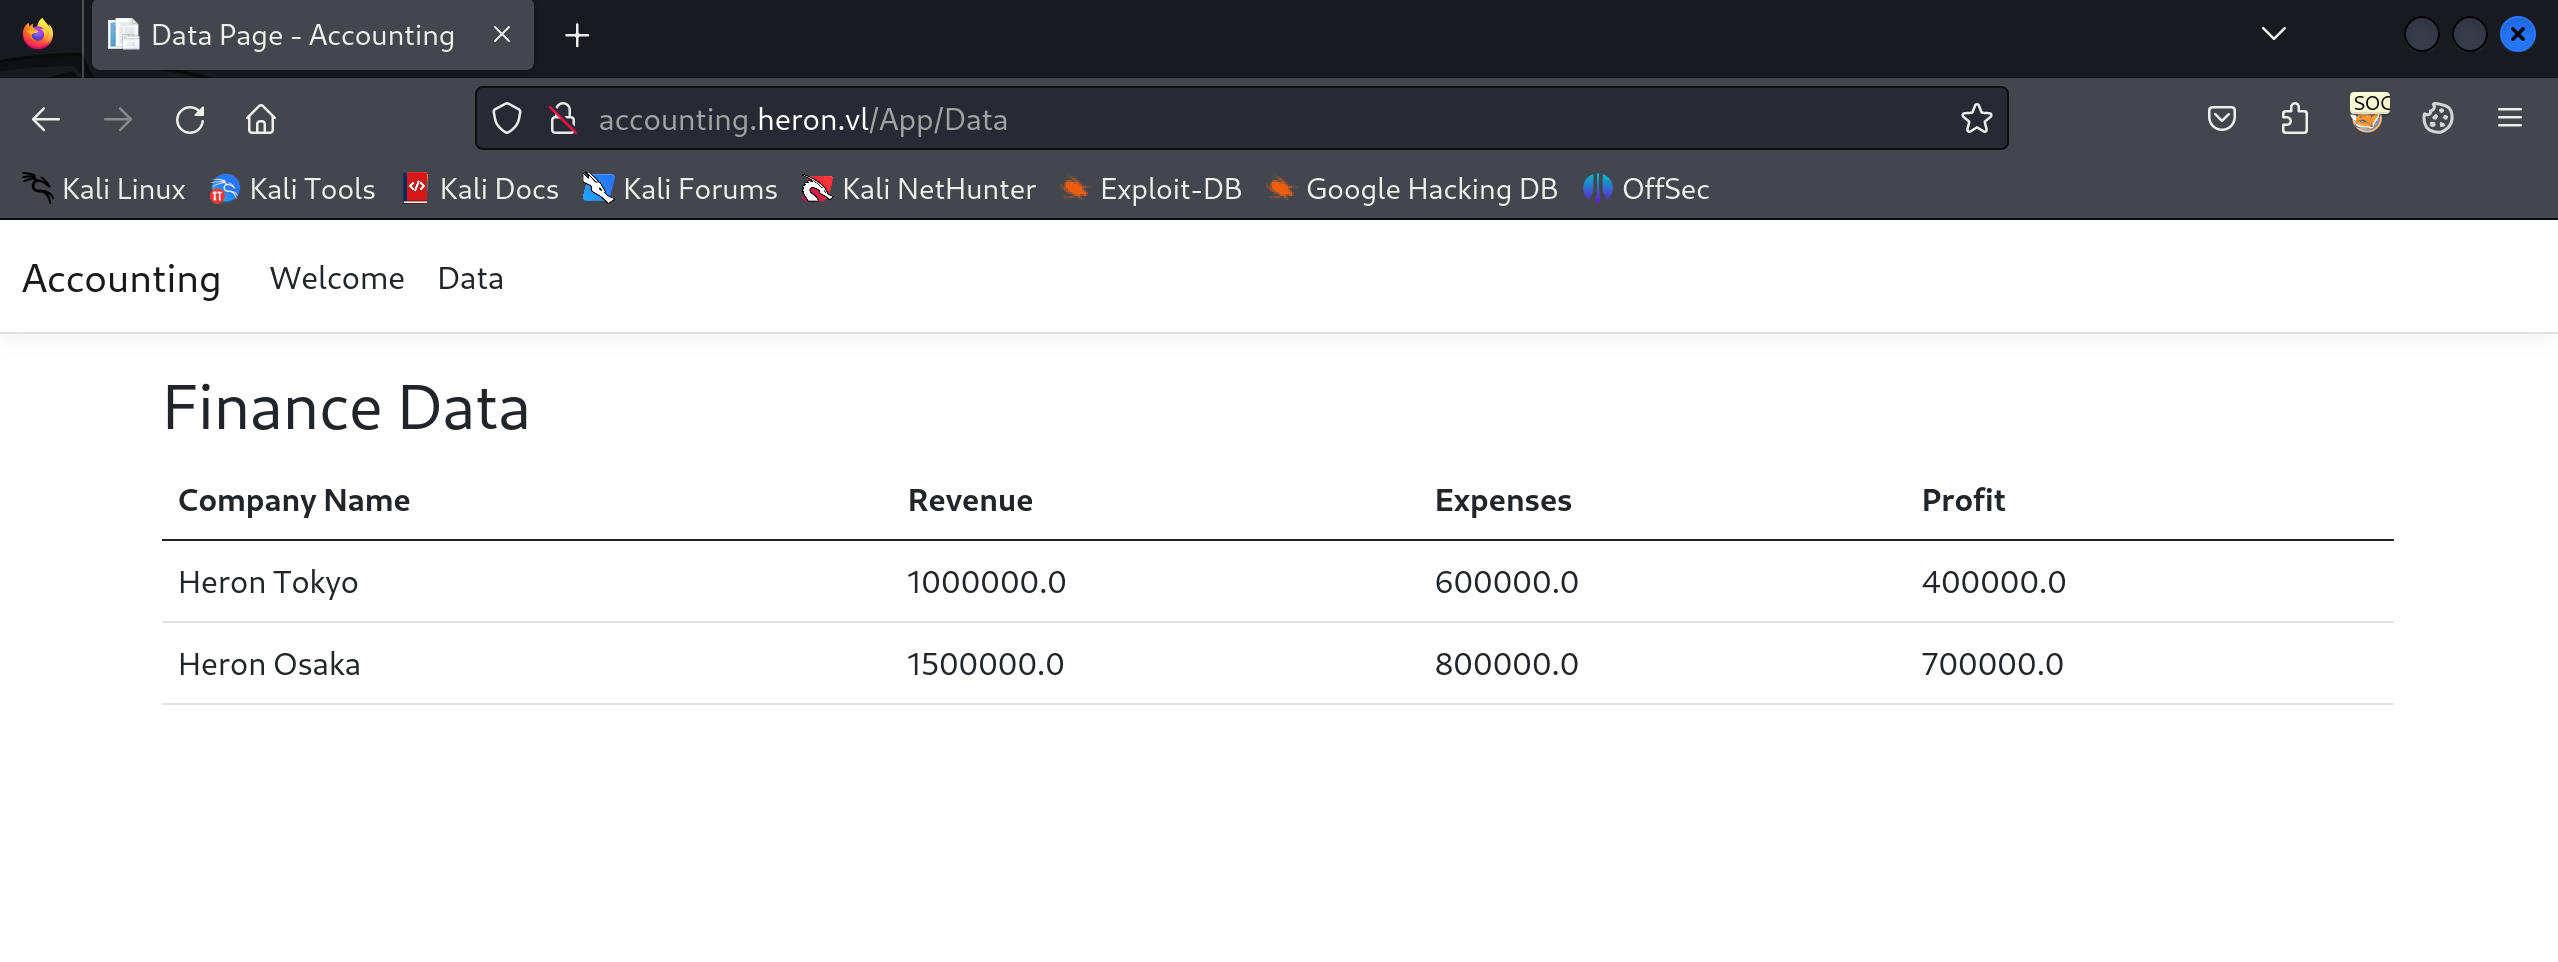The image size is (2558, 962).
Task: Go to the browser home page
Action: pyautogui.click(x=261, y=120)
